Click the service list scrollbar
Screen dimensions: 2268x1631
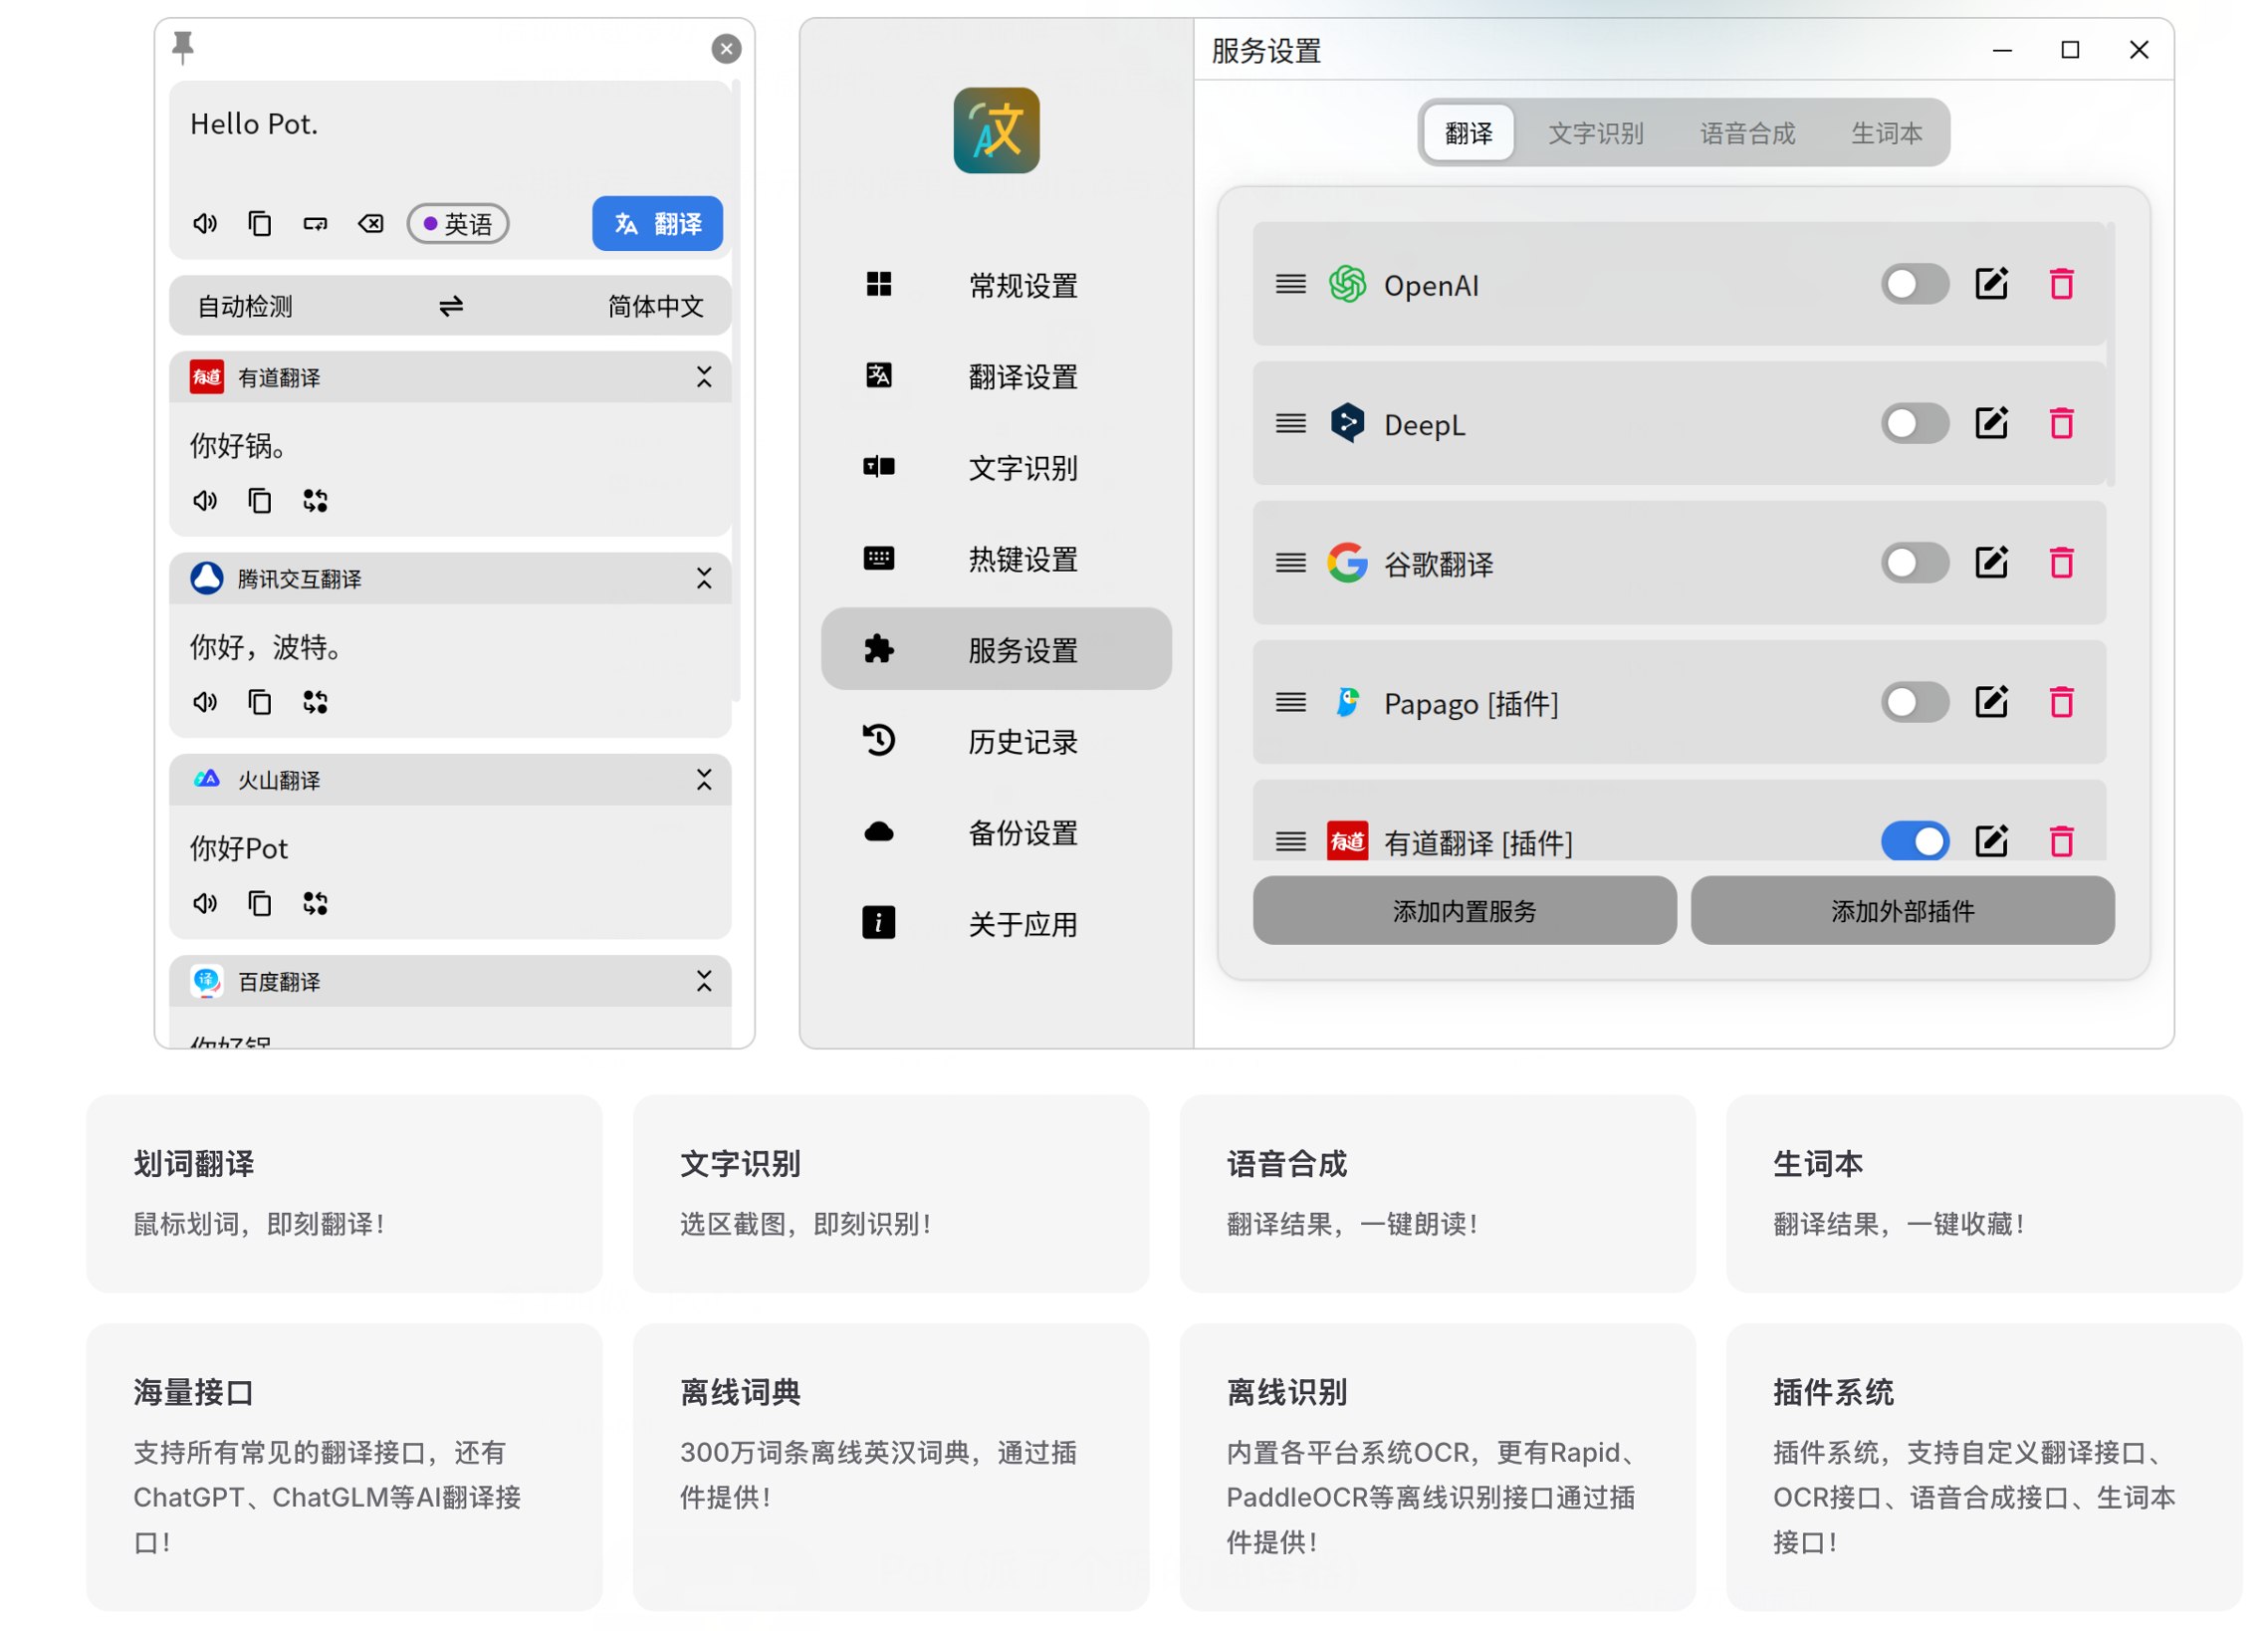[2110, 354]
